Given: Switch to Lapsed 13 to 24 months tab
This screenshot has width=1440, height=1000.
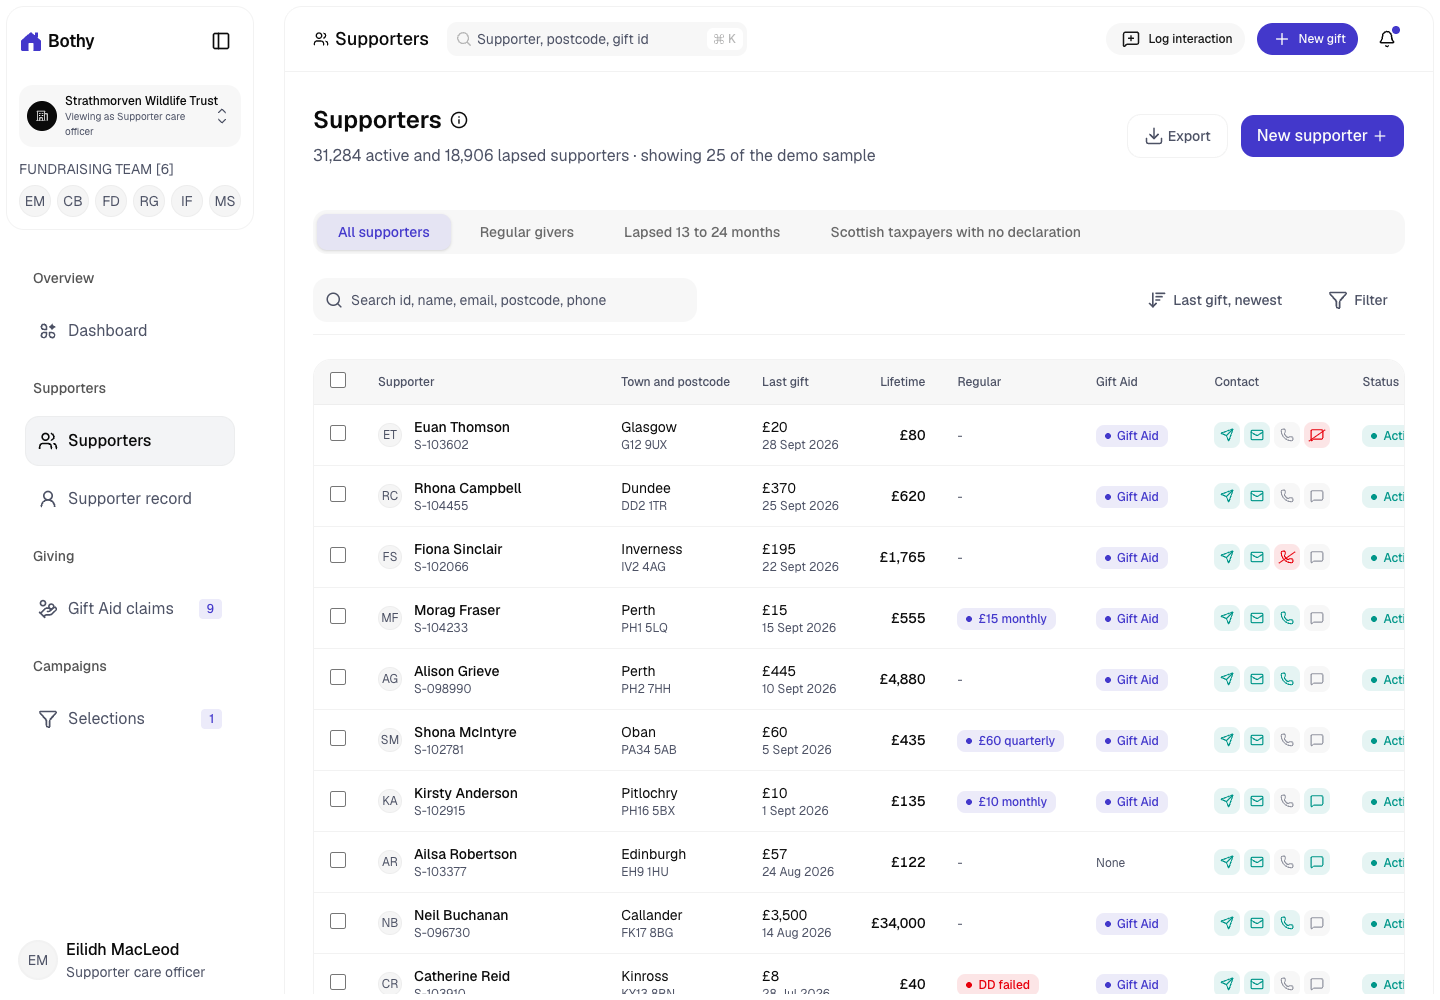Looking at the screenshot, I should [702, 232].
